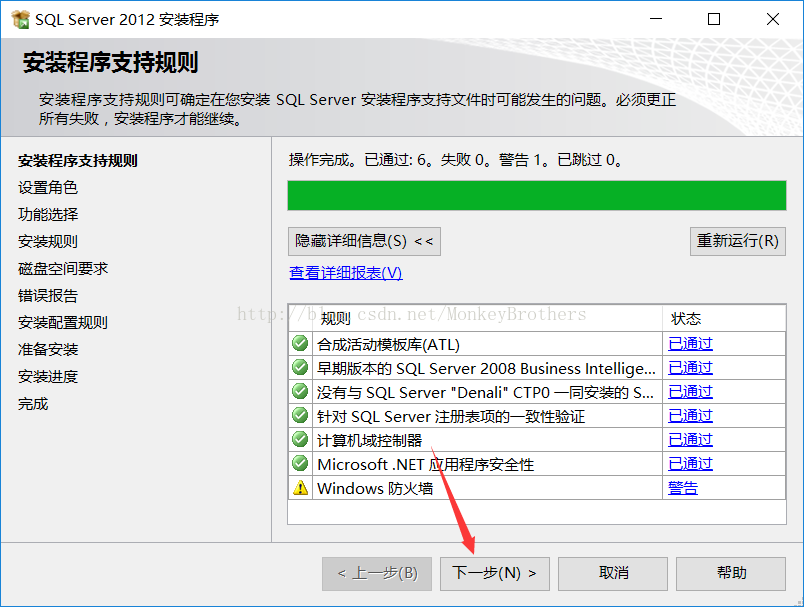Click 下一步(N) to continue

point(494,573)
